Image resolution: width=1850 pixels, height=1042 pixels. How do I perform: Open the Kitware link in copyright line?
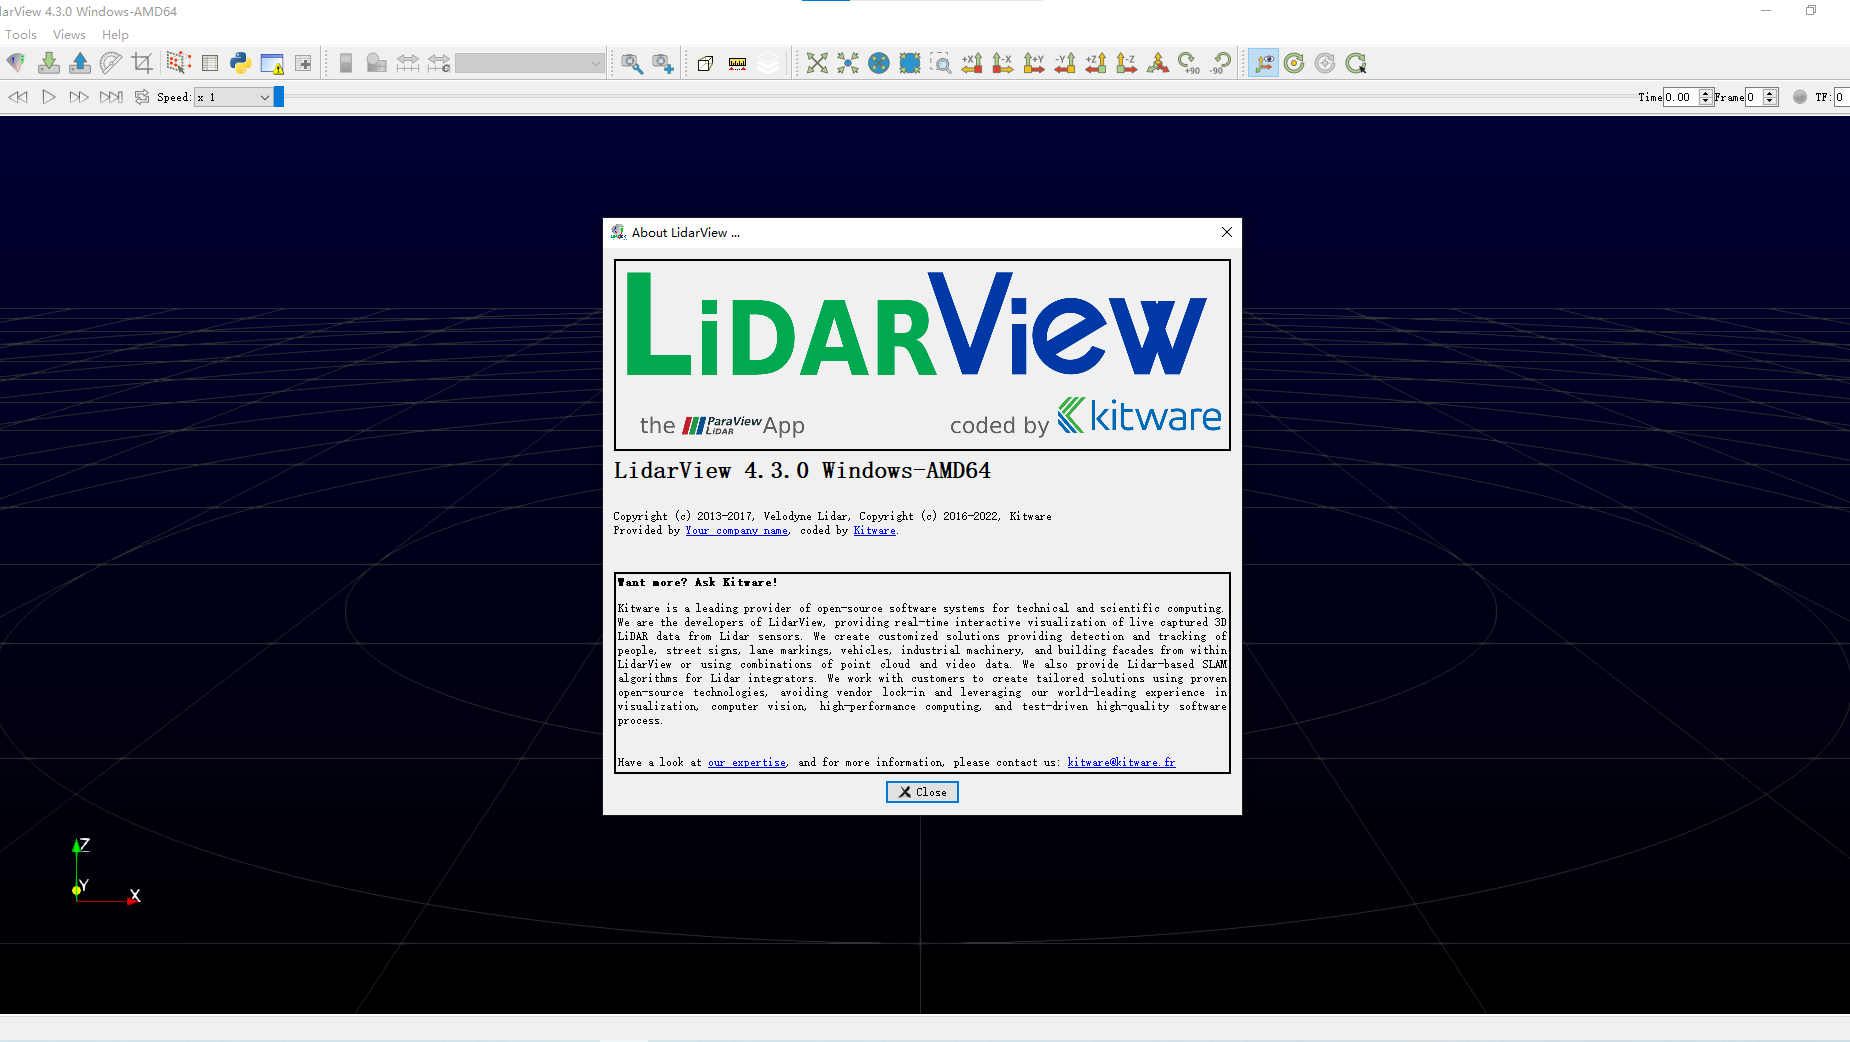[x=874, y=531]
